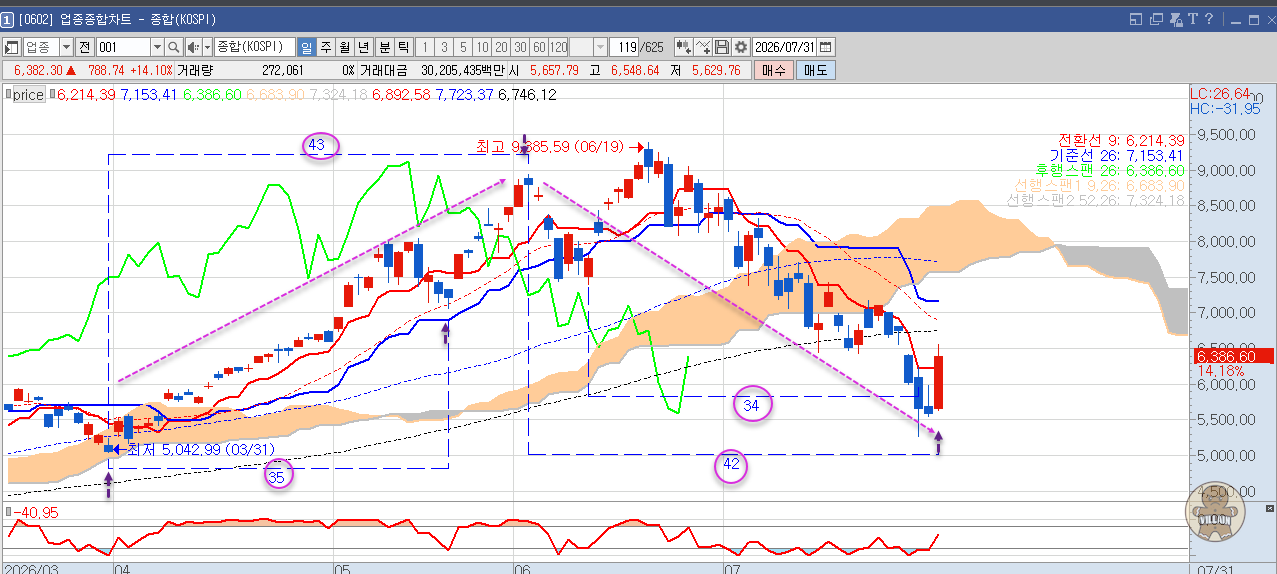The image size is (1277, 574).
Task: Click the floppy disk save icon
Action: [x=722, y=47]
